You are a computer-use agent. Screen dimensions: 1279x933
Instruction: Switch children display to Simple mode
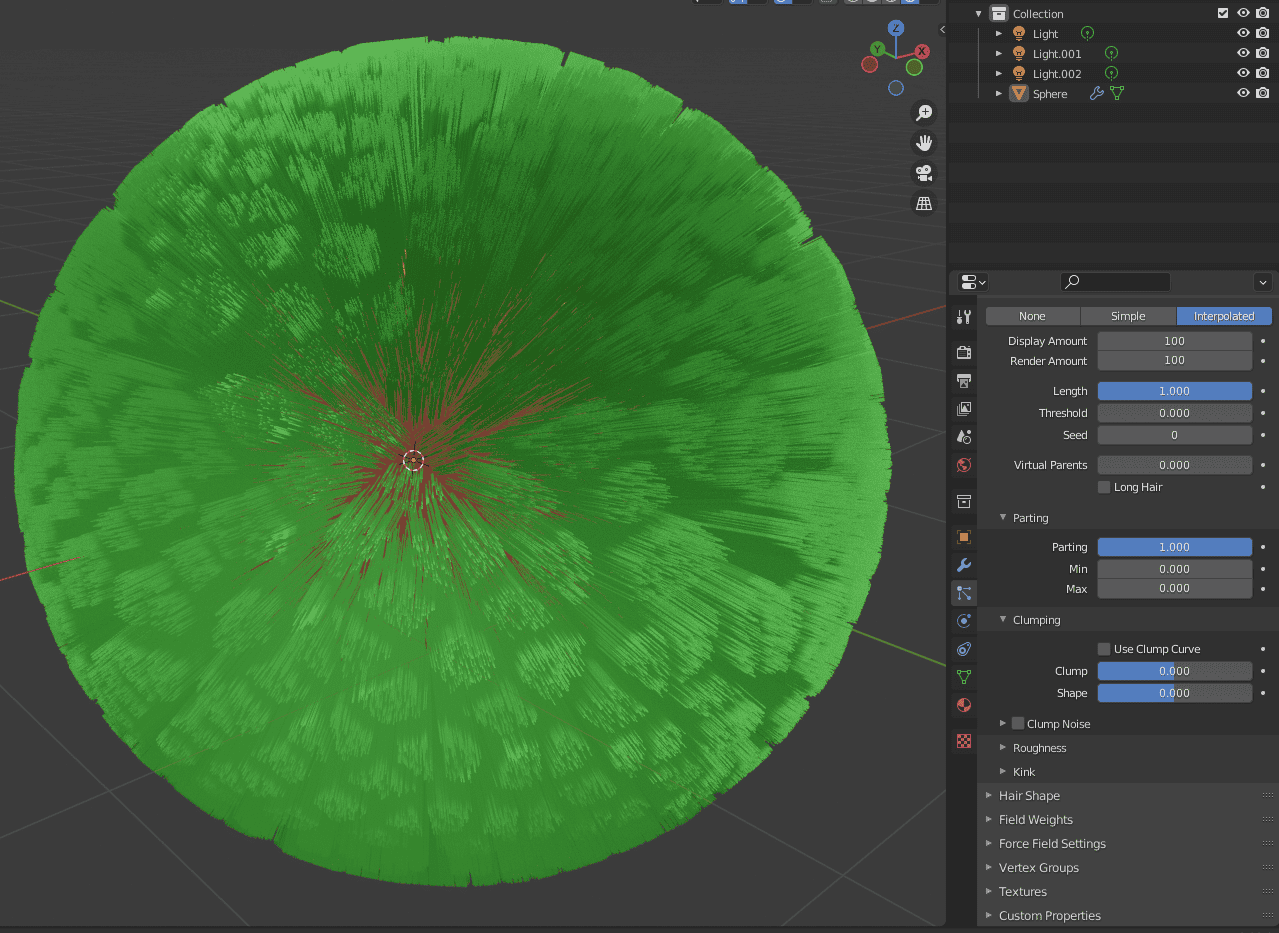coord(1128,315)
